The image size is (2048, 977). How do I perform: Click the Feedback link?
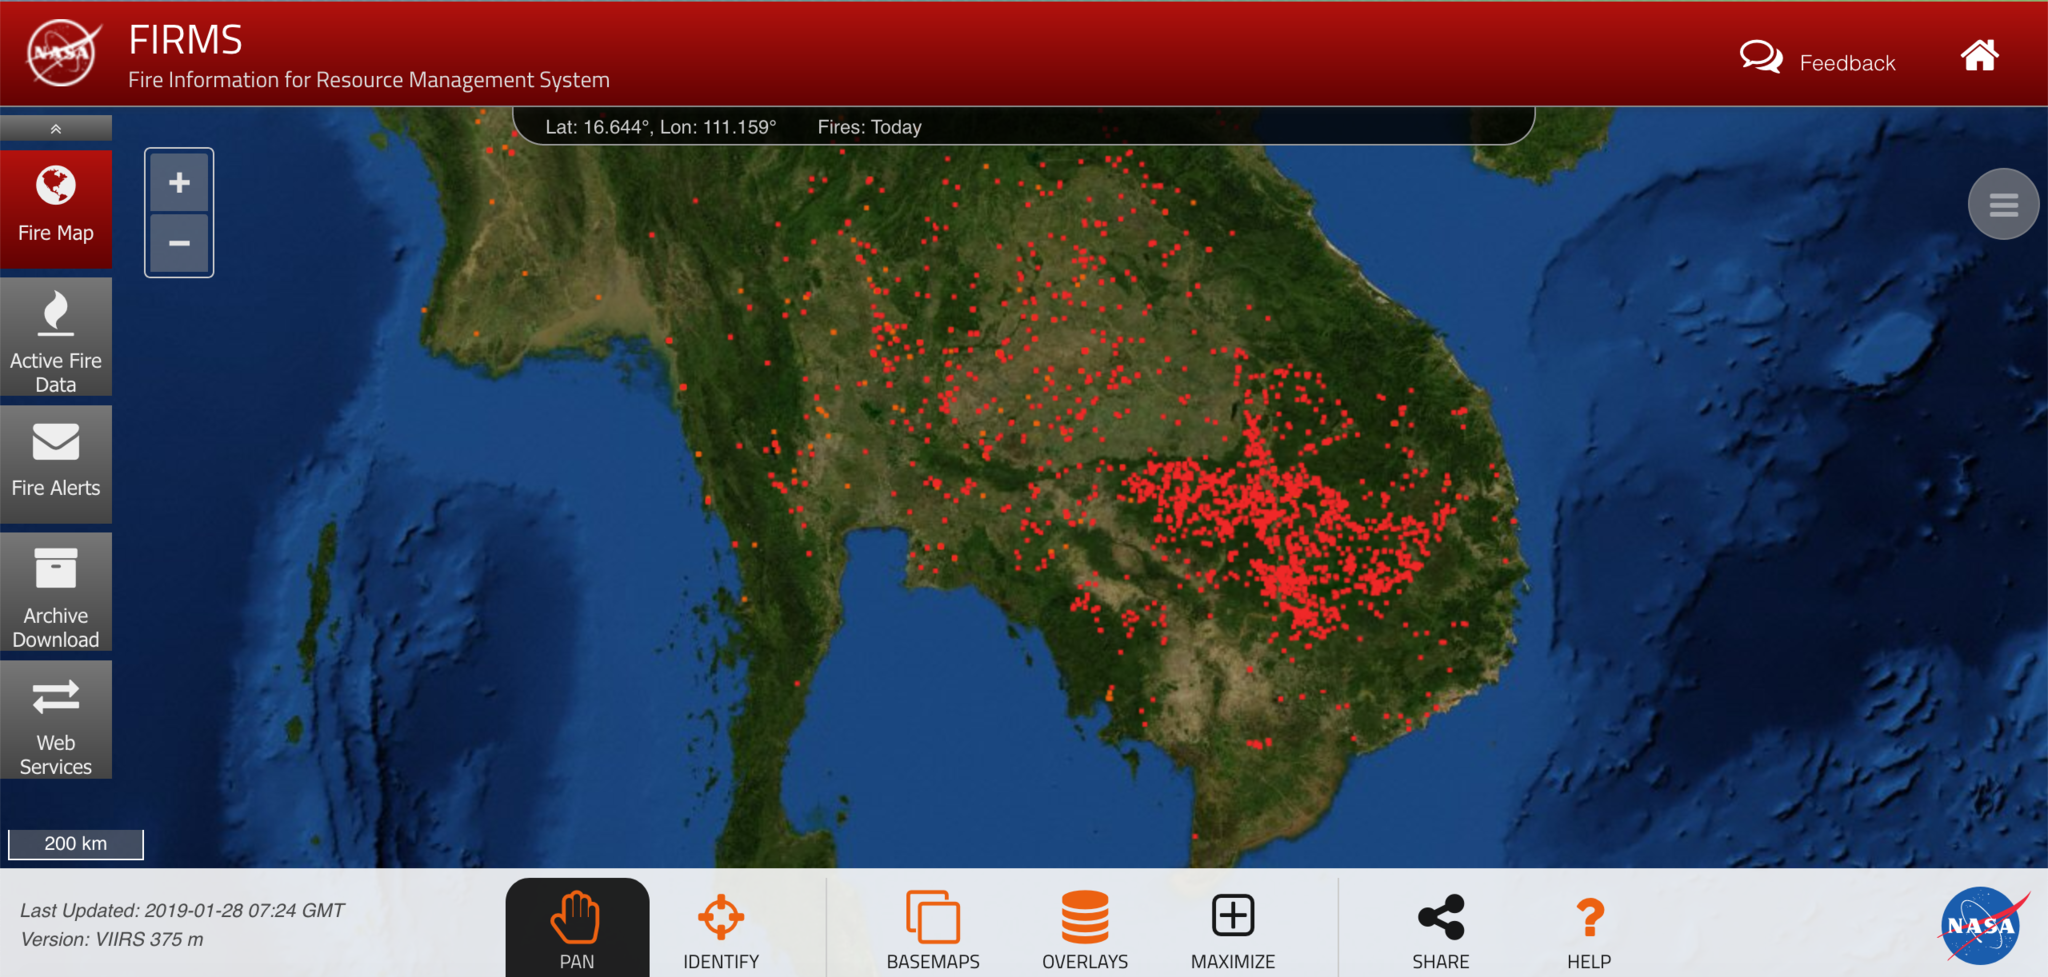[x=1847, y=63]
